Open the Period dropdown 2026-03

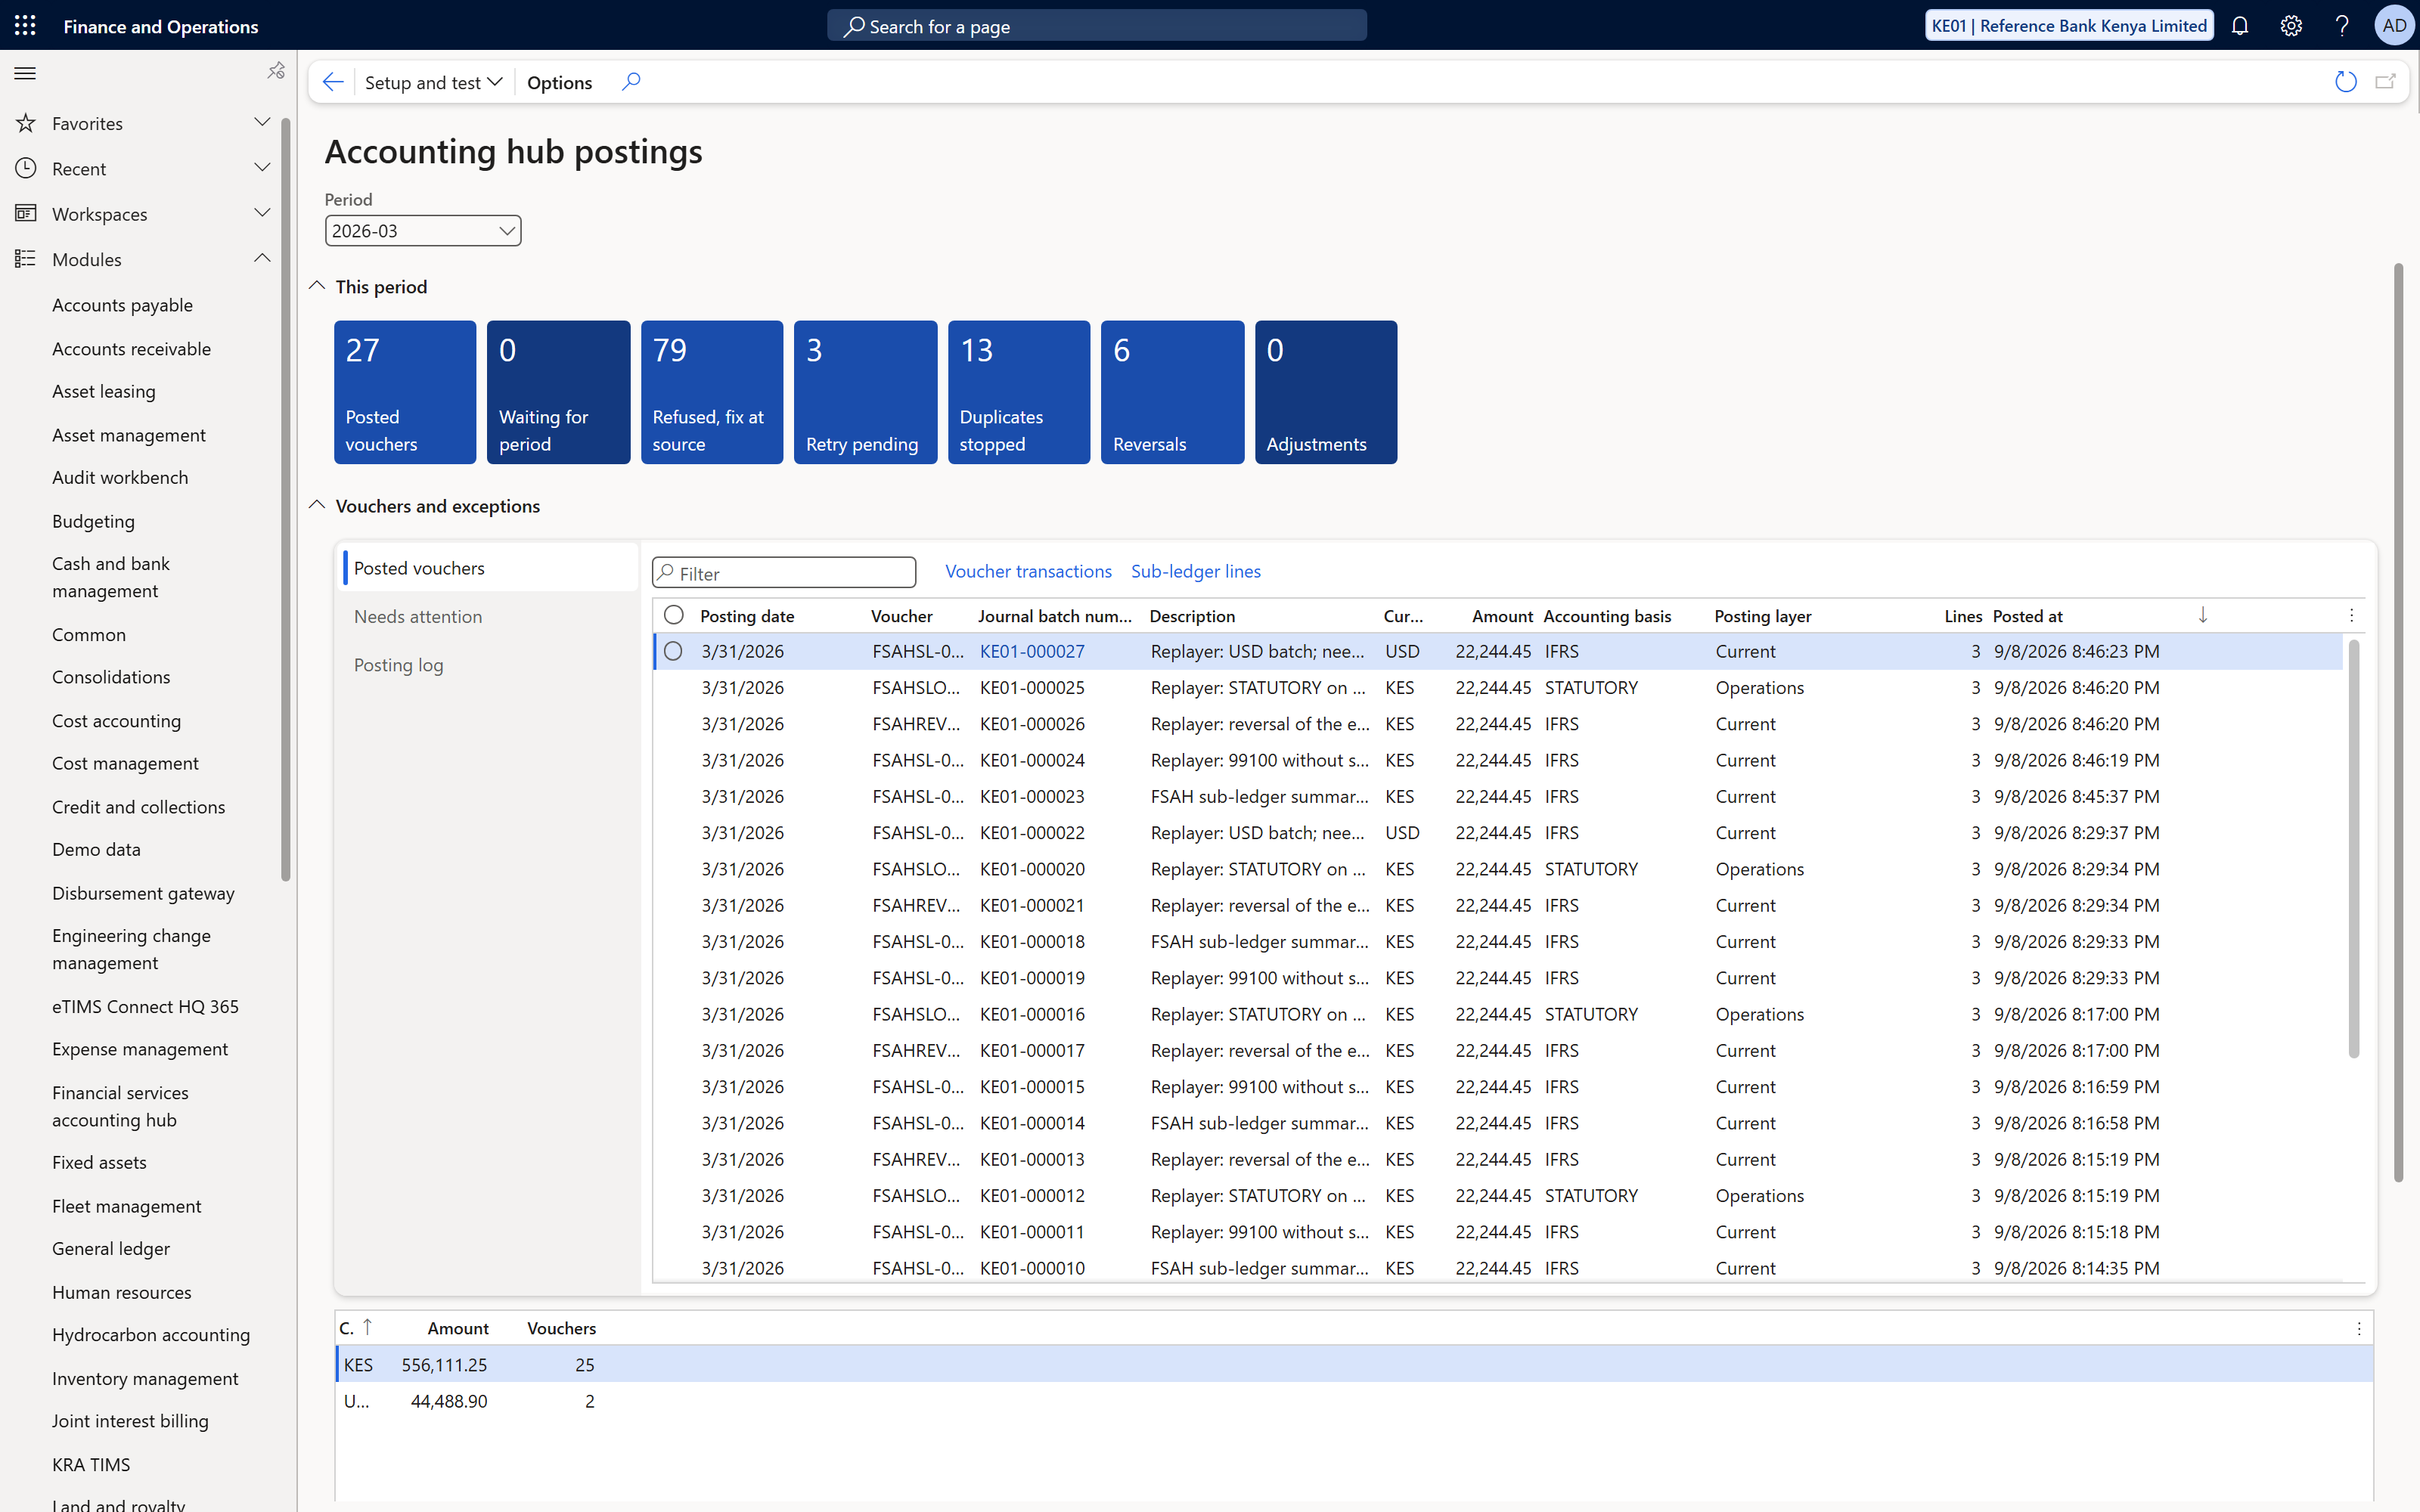[x=423, y=231]
